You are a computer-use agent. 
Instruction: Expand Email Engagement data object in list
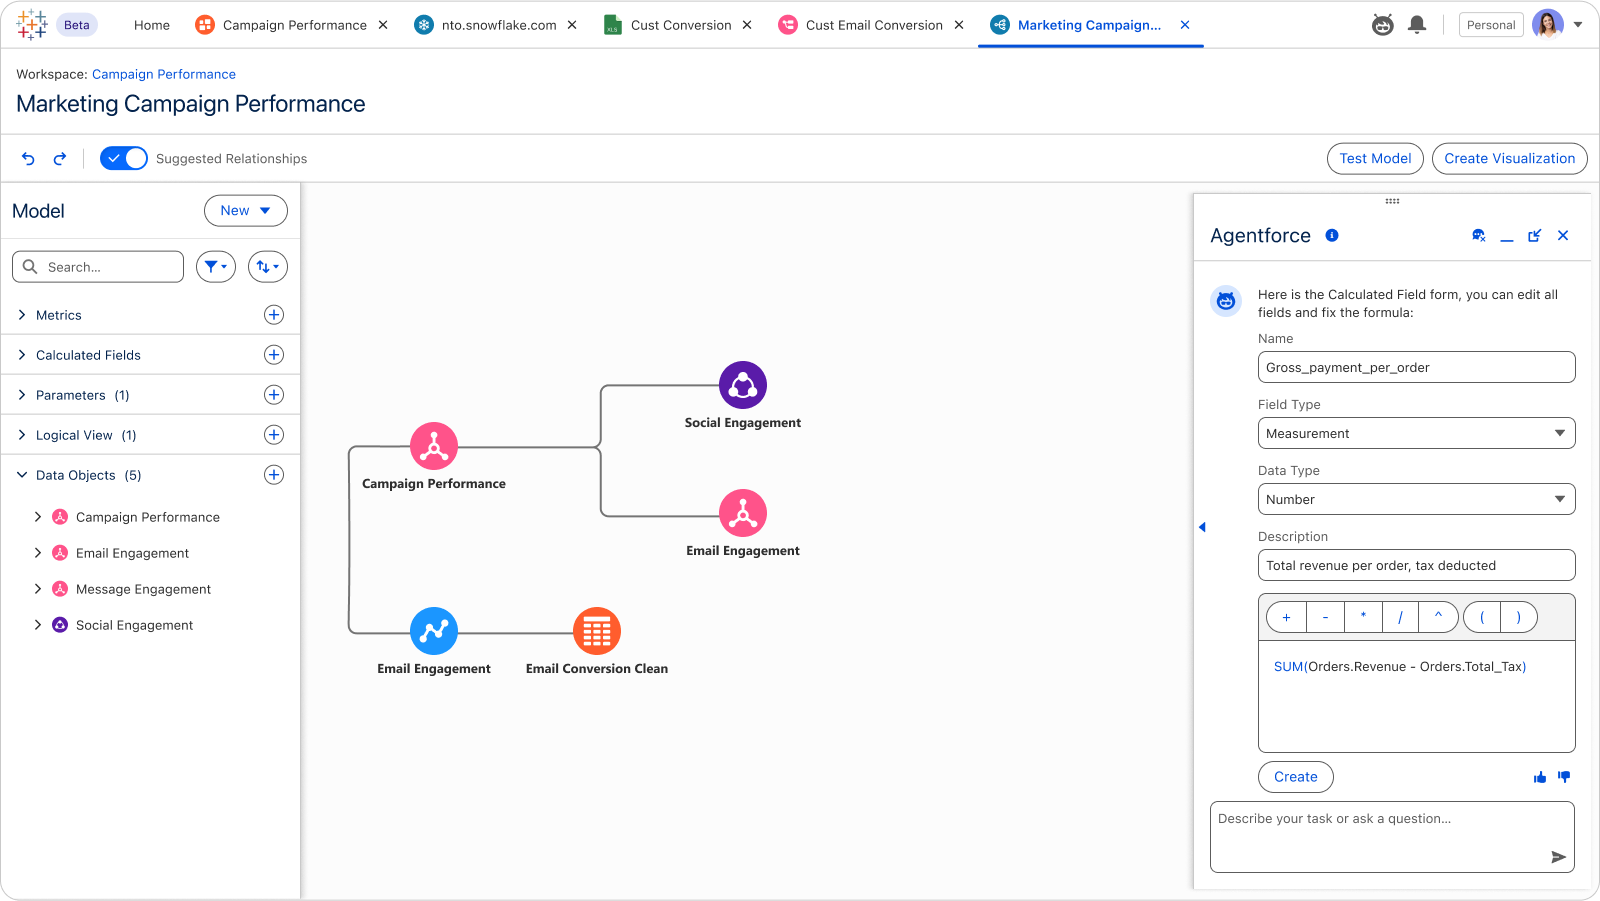click(x=38, y=553)
